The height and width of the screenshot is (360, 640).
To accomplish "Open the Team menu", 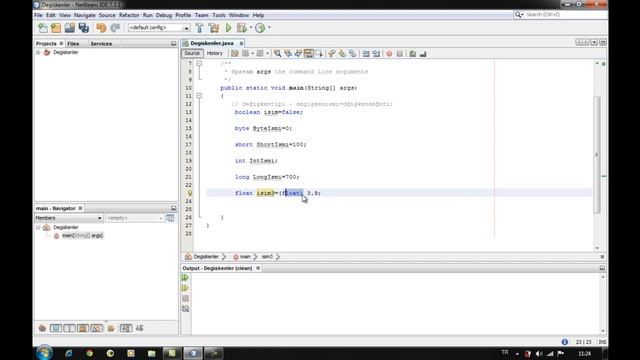I will (x=202, y=15).
